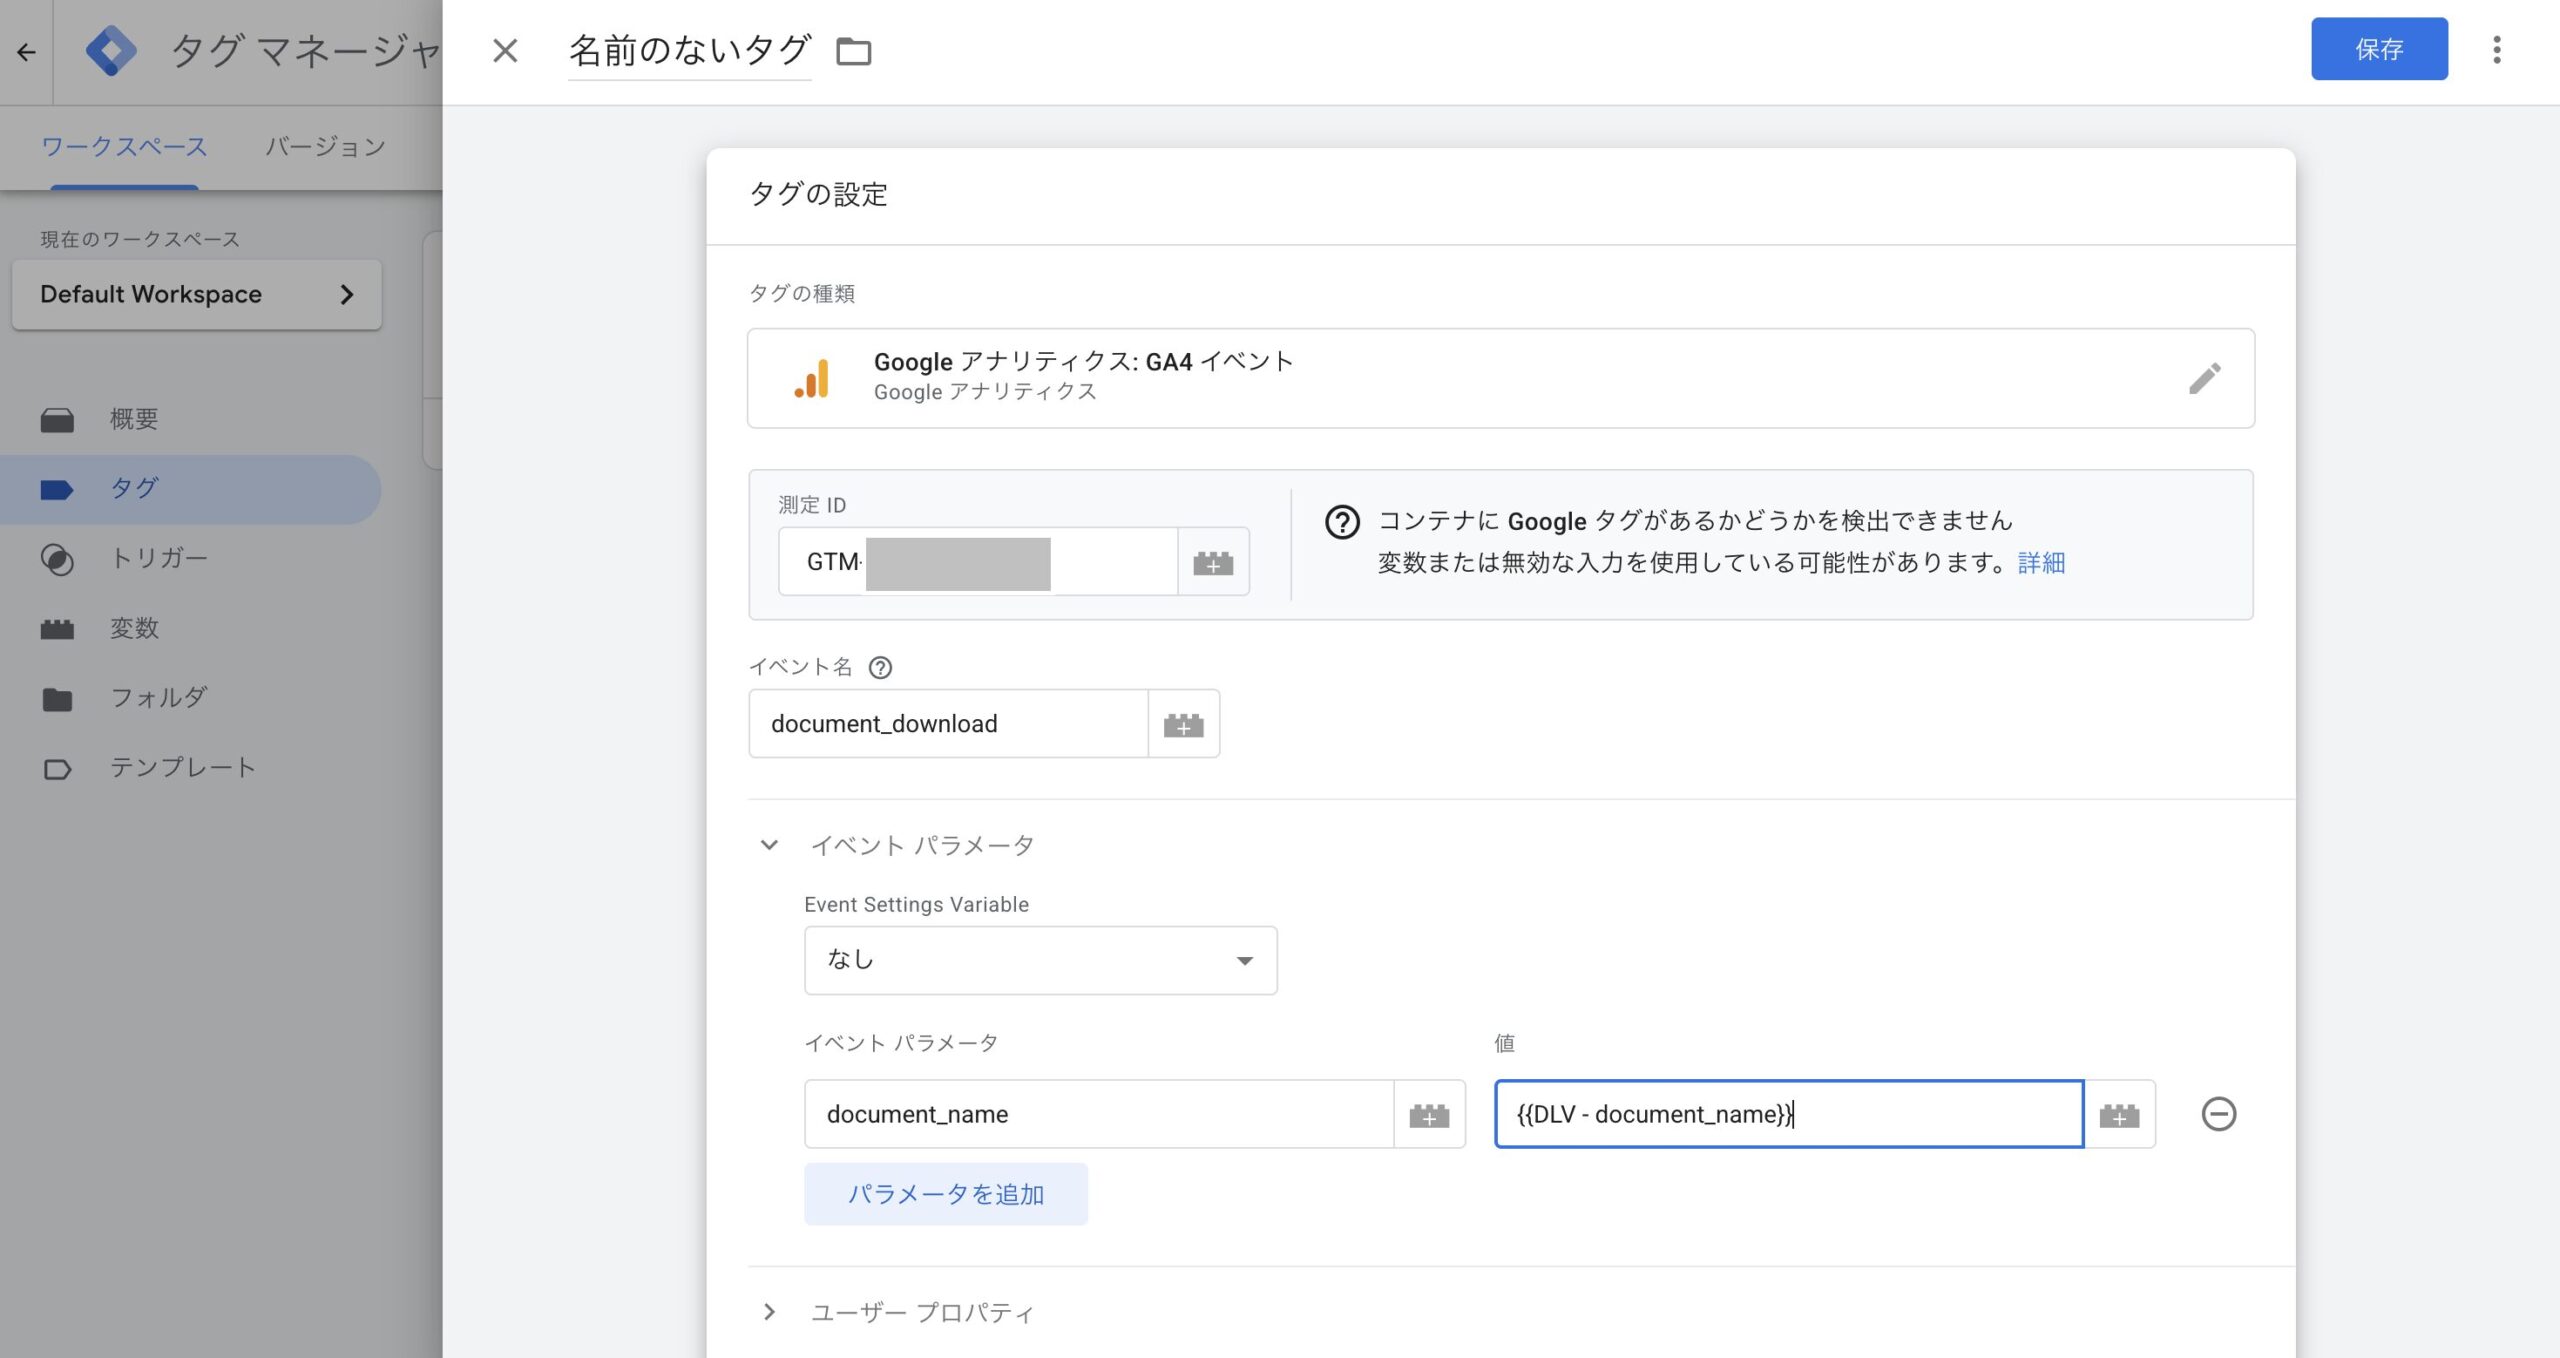Open the Default Workspace selector

(x=197, y=294)
